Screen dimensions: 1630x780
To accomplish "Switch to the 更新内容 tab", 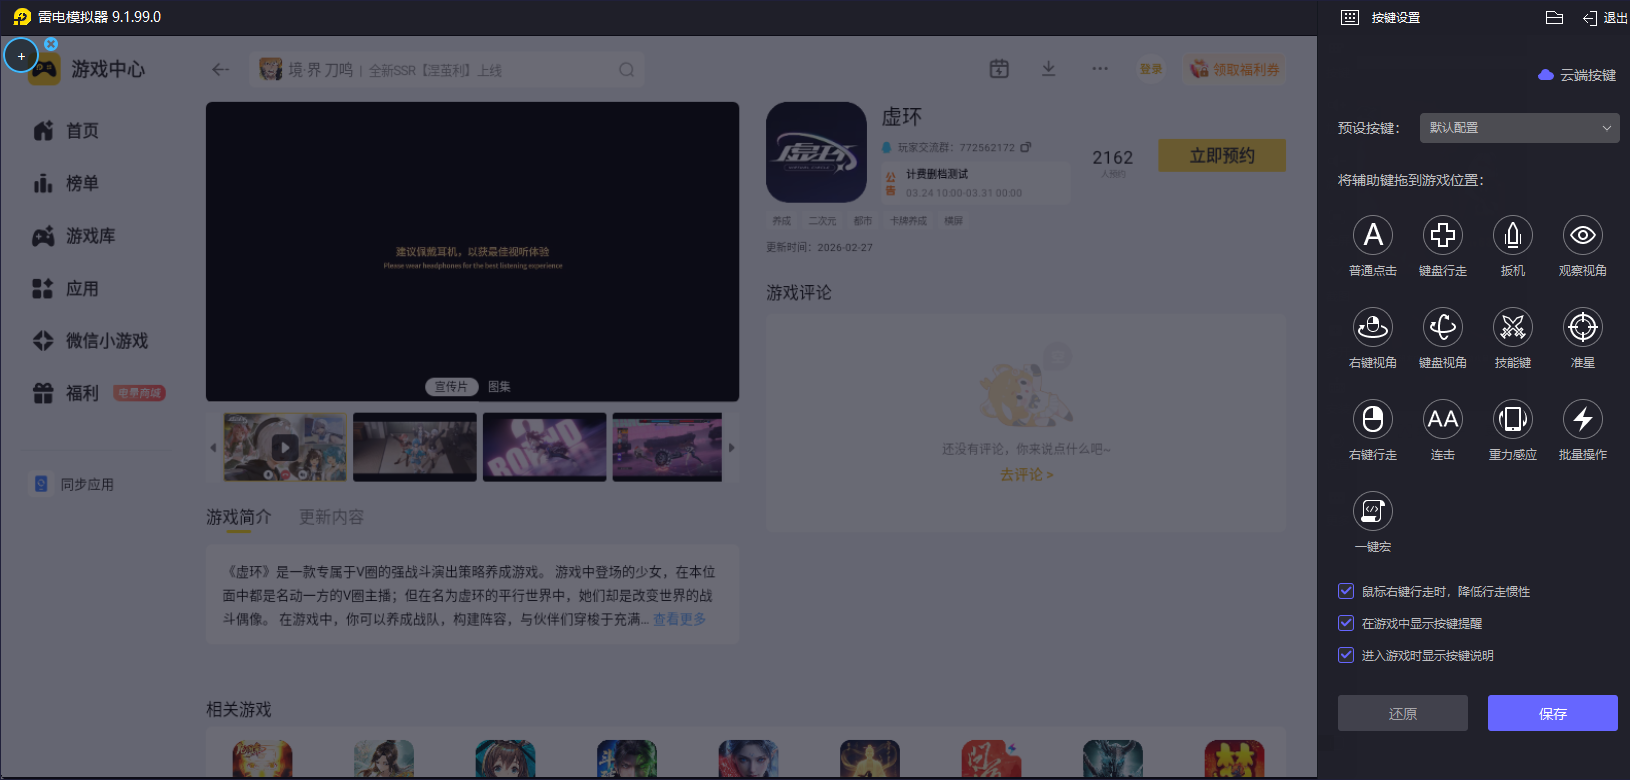I will [331, 517].
